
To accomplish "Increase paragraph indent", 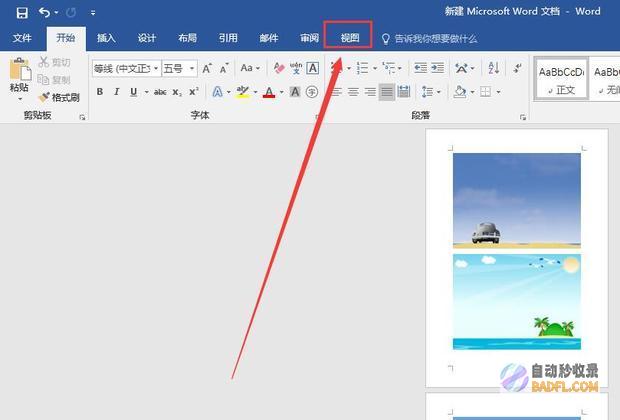I will pos(437,68).
